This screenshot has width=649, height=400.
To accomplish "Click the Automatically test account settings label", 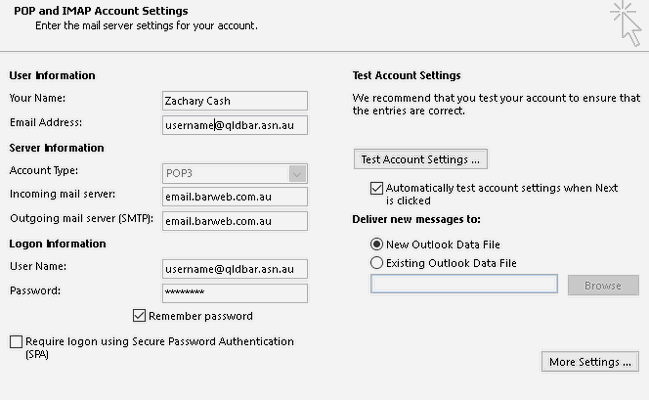I will pyautogui.click(x=502, y=194).
